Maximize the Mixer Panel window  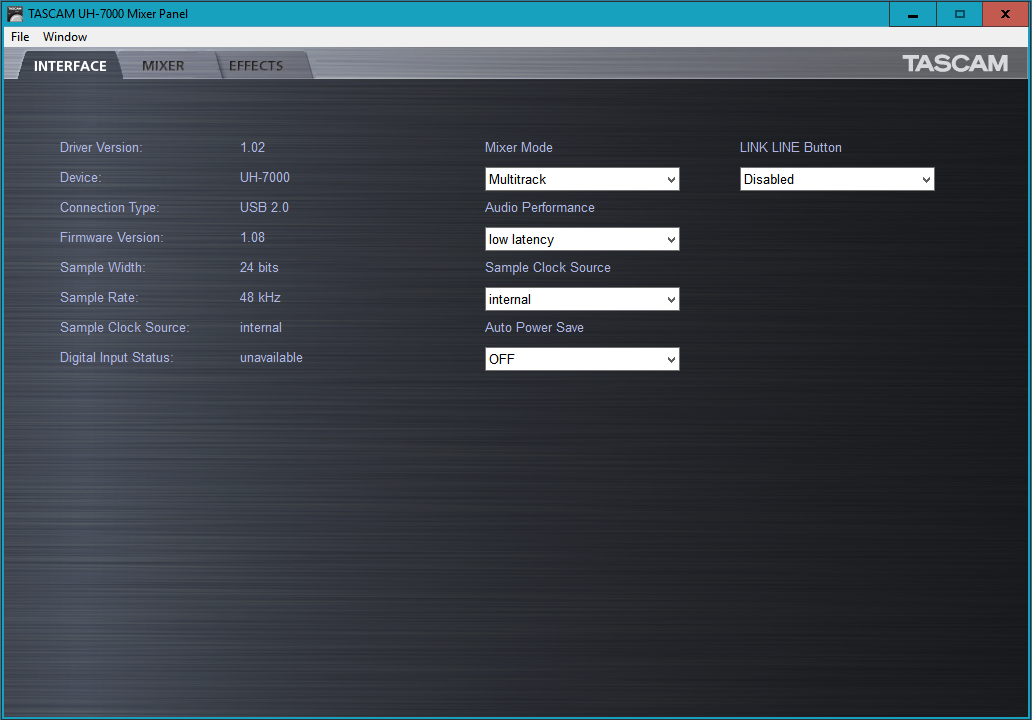coord(960,14)
